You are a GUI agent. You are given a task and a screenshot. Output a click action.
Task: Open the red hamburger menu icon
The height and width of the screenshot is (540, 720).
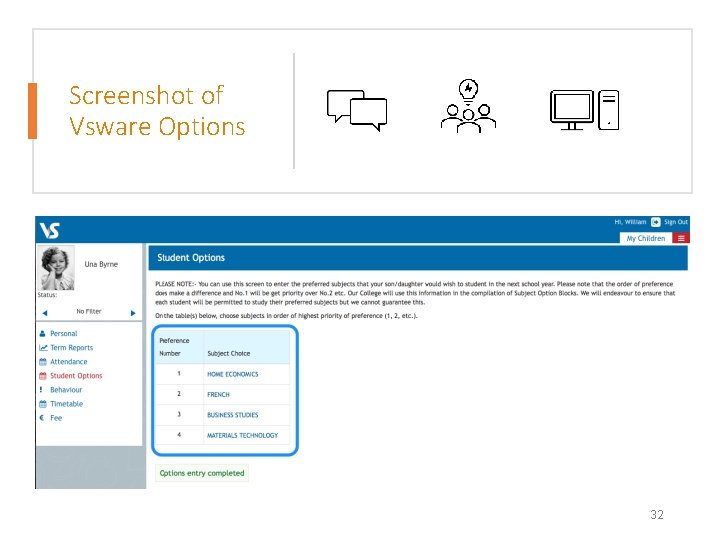tap(681, 238)
